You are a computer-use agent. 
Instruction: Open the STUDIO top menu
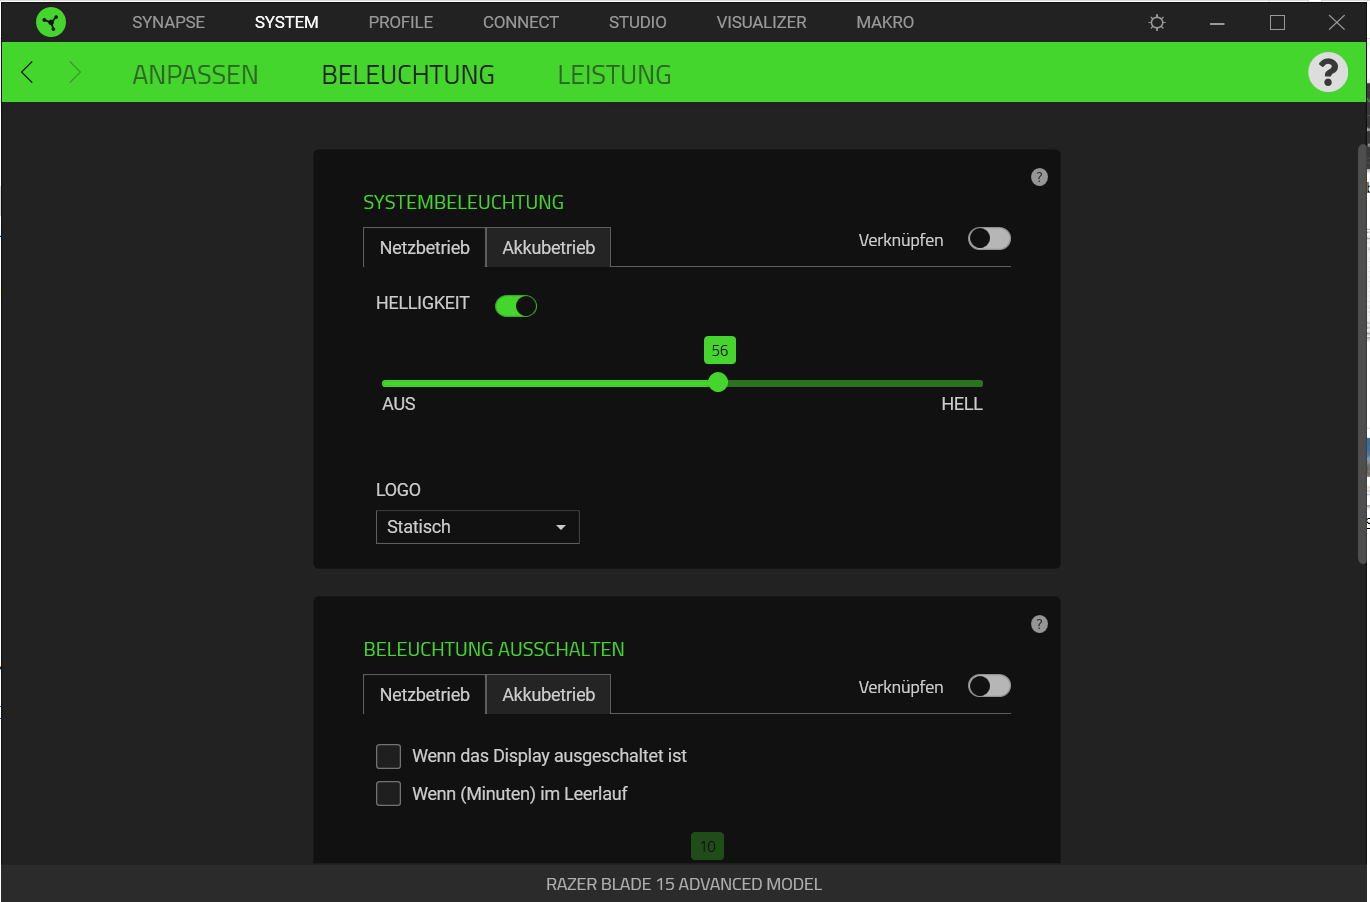(638, 22)
